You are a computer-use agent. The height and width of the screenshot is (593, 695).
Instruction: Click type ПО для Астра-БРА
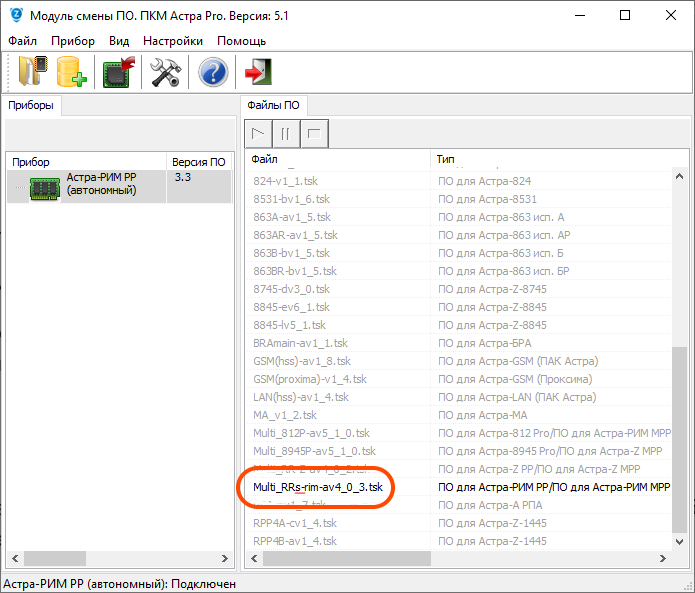[x=484, y=343]
